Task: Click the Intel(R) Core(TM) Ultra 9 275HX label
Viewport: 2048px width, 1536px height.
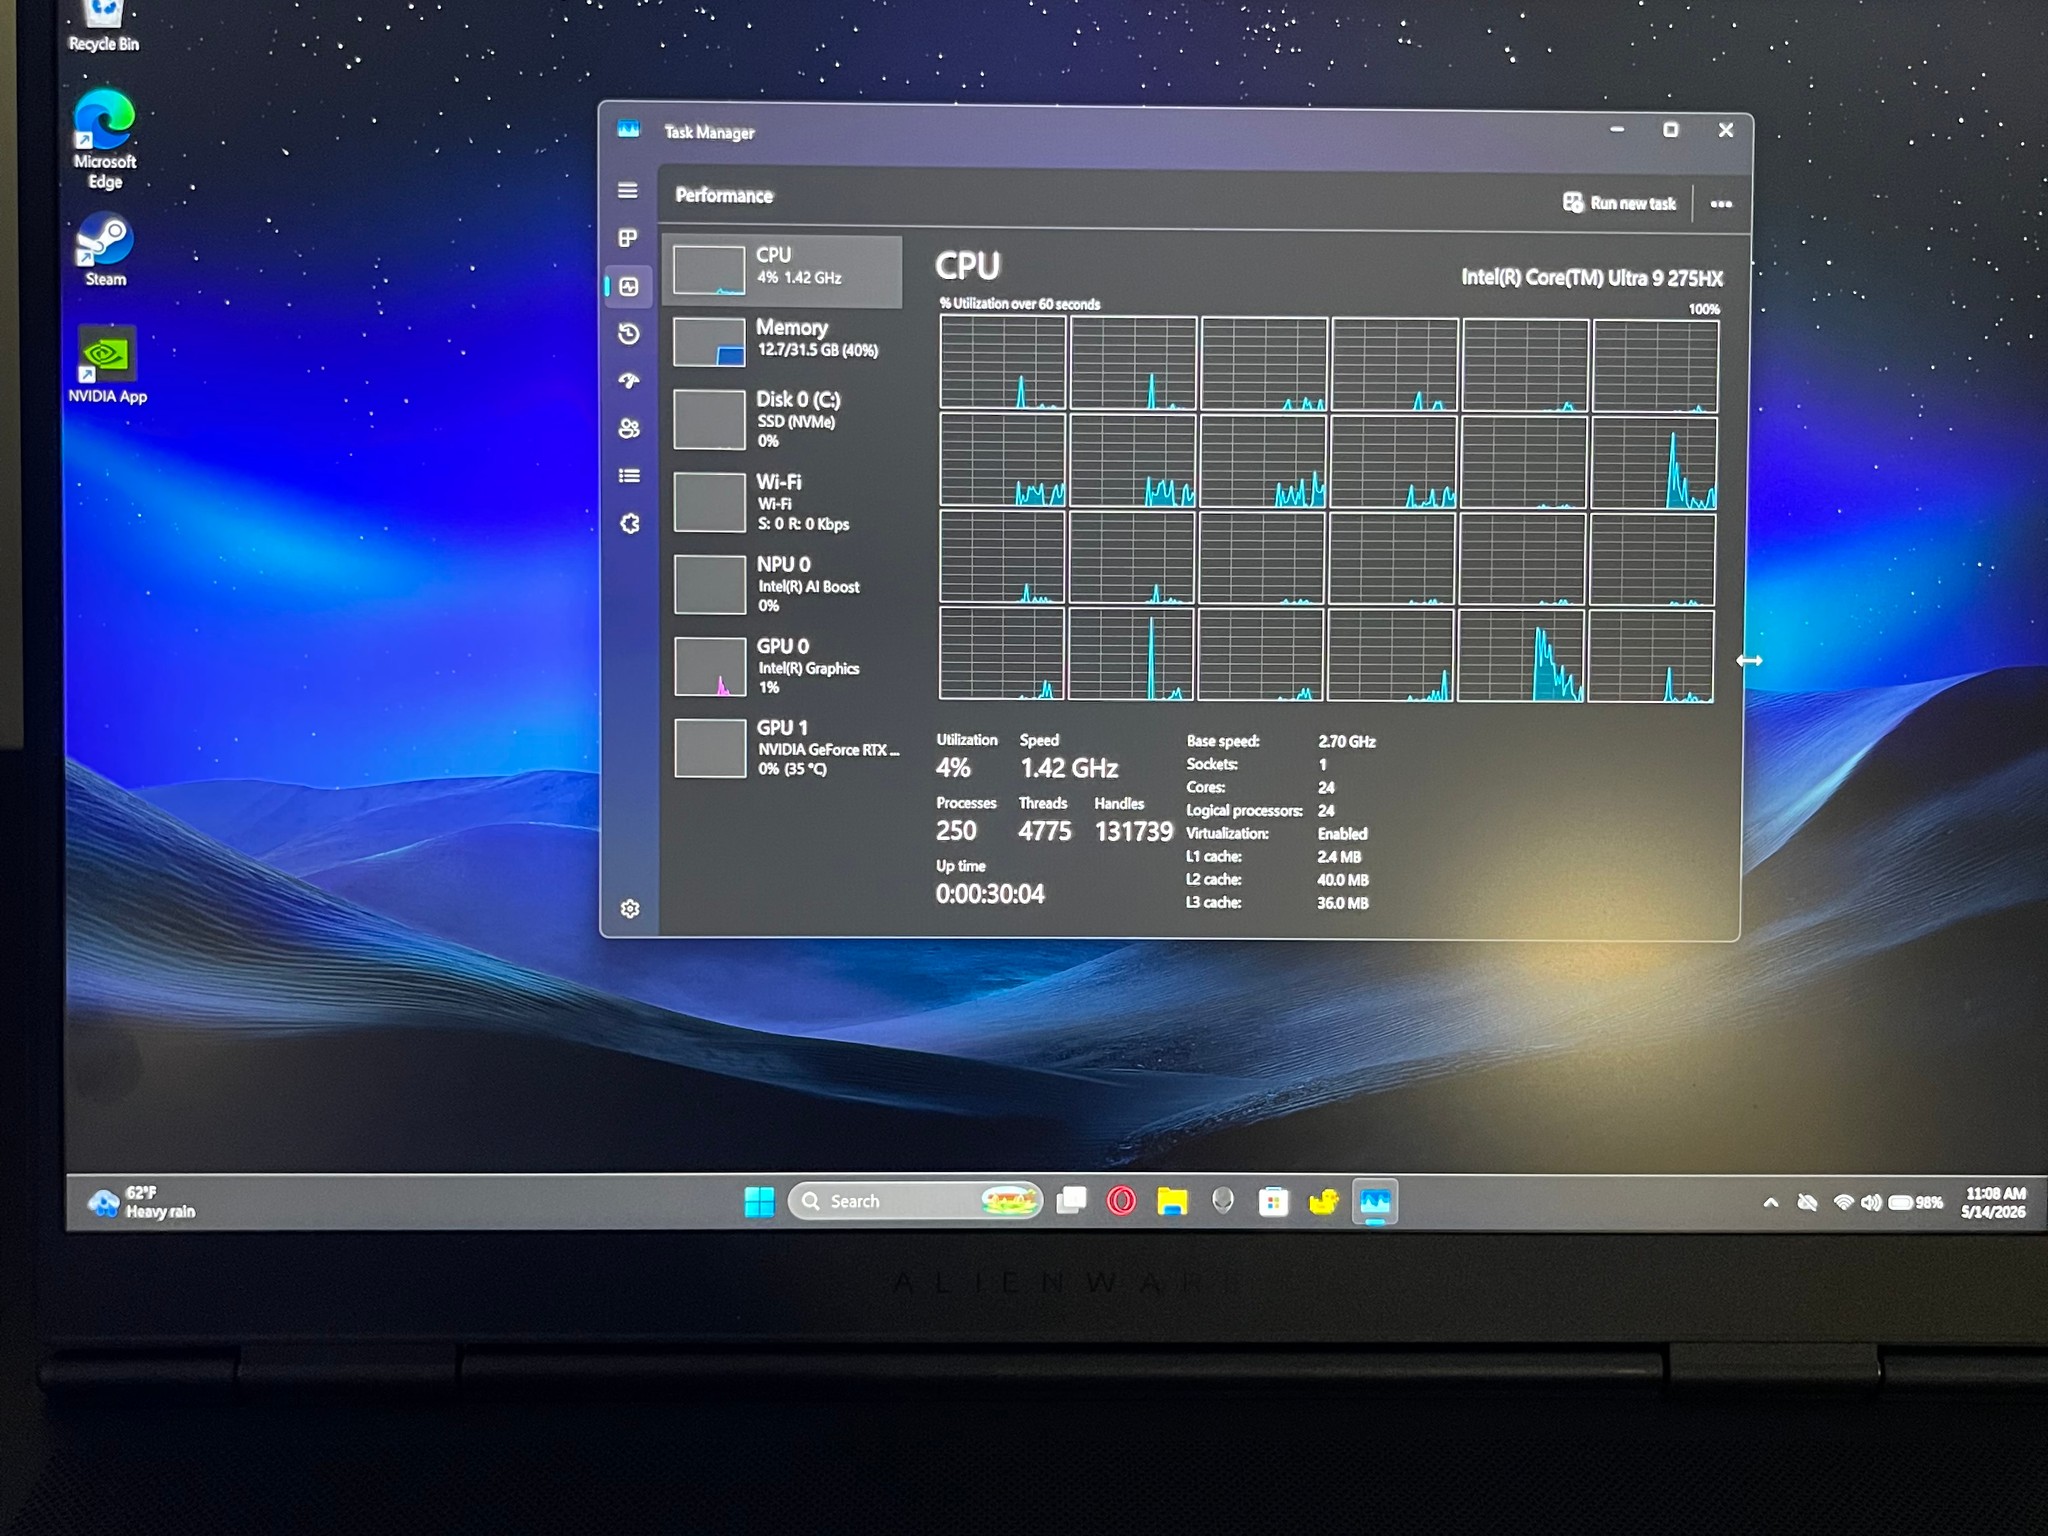Action: tap(1591, 278)
